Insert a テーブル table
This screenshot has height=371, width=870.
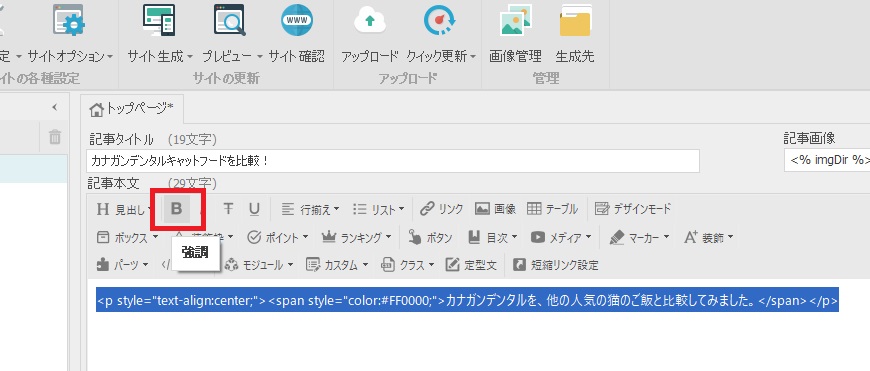coord(552,209)
